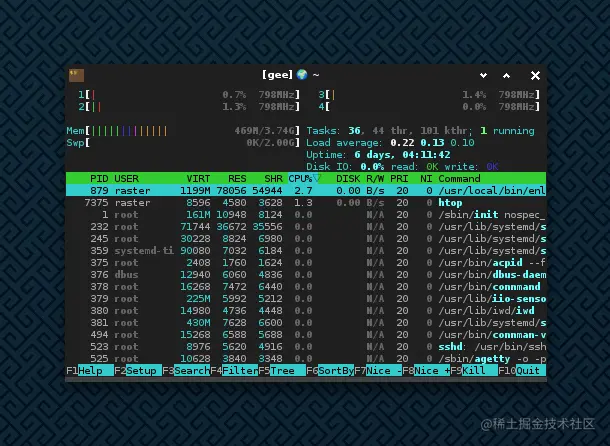Activate F3 Search

[186, 370]
